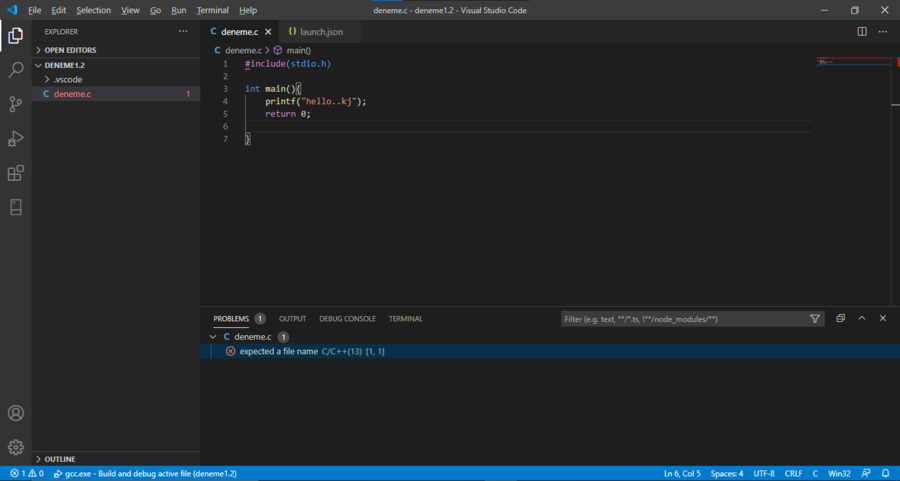
Task: Click the printf("hello..kj") code line
Action: (x=315, y=101)
